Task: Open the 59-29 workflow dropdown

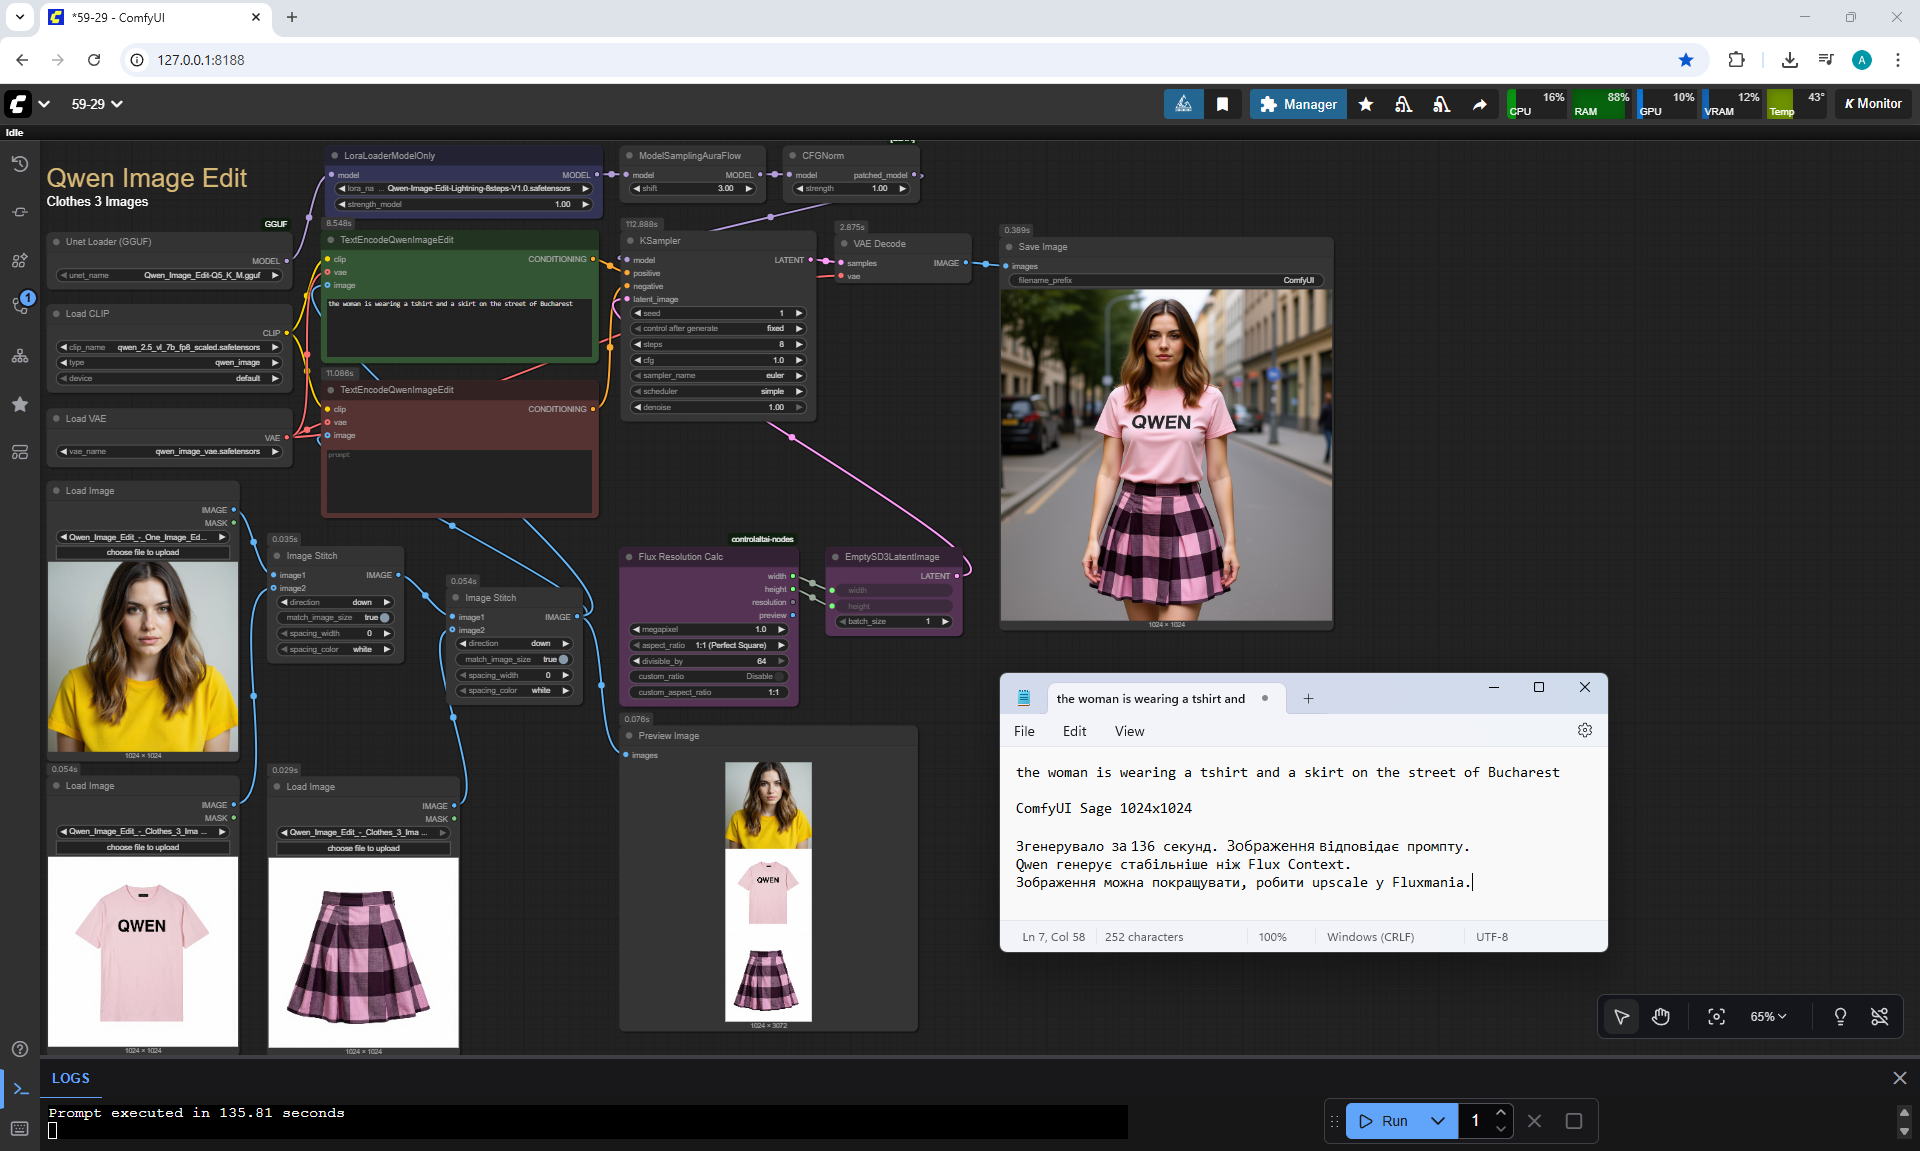Action: point(97,104)
